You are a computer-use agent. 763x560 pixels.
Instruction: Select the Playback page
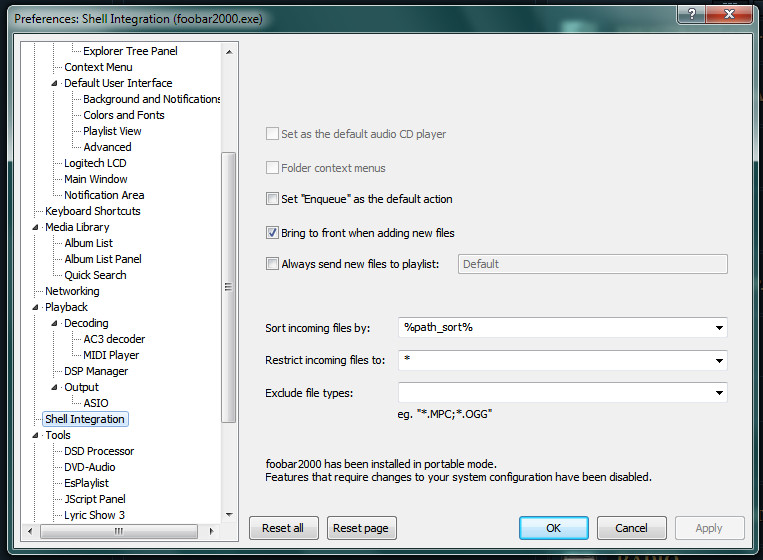(x=66, y=307)
